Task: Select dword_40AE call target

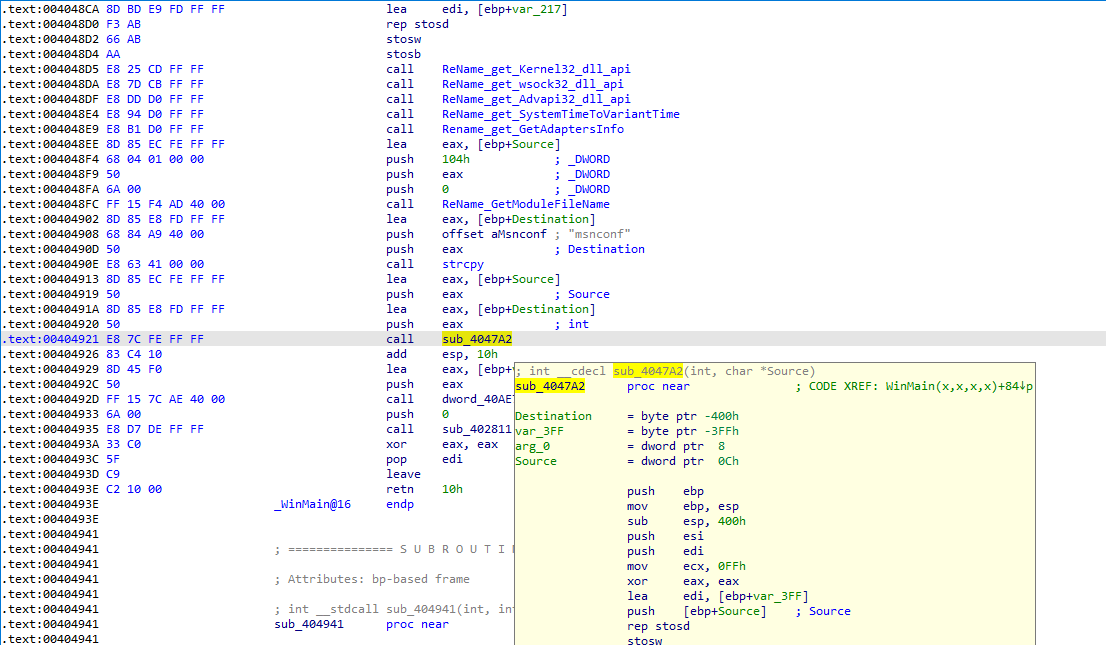Action: (478, 399)
